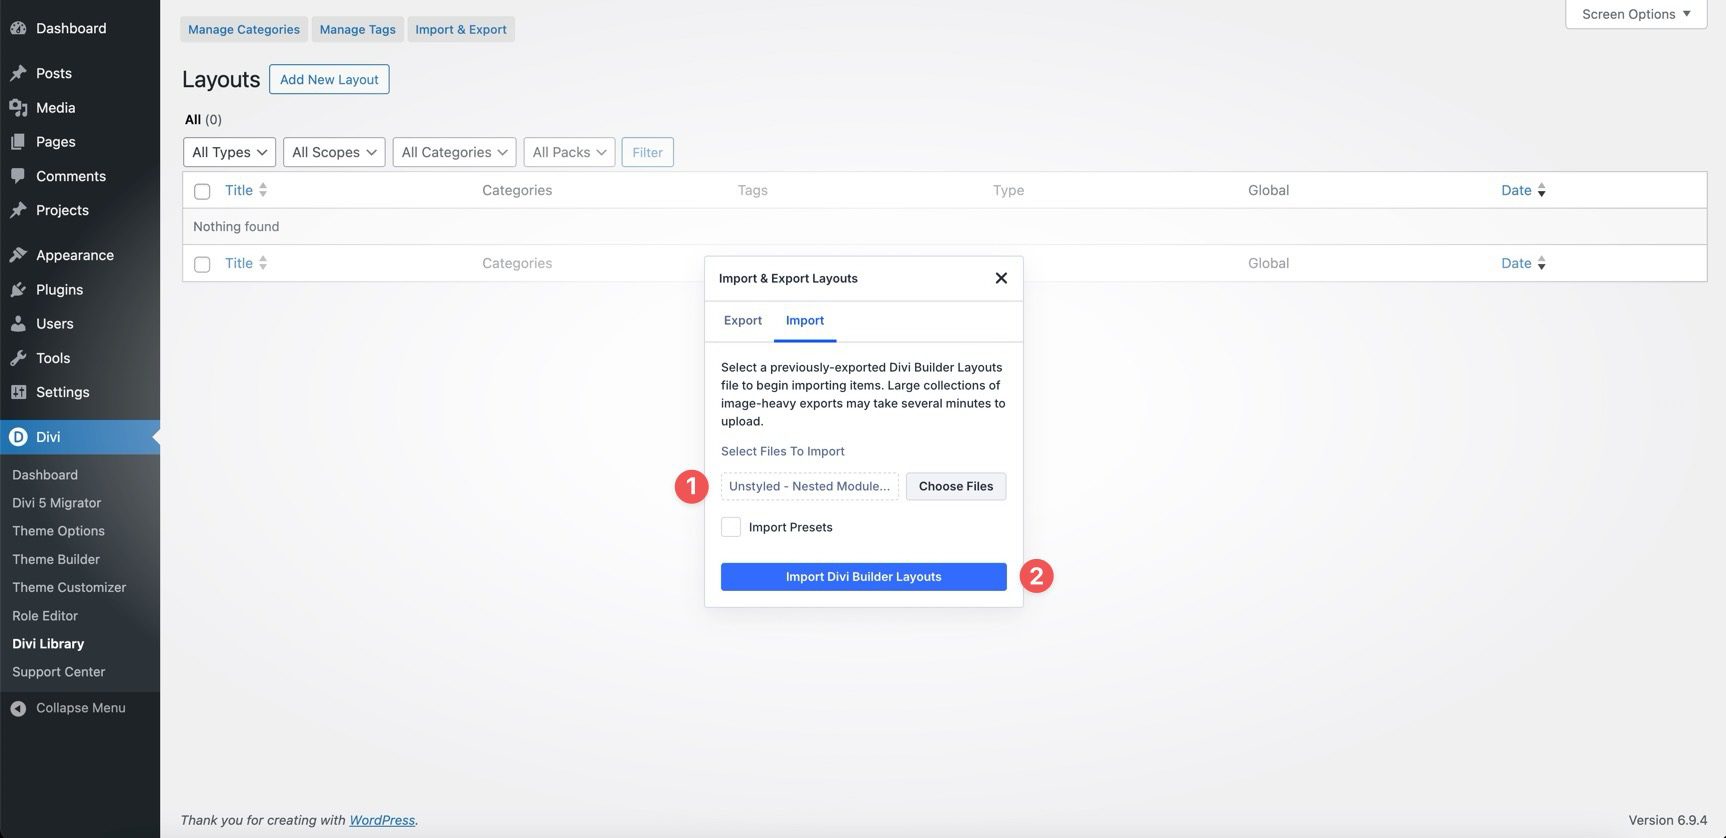Open the All Scopes dropdown
The width and height of the screenshot is (1726, 838).
tap(334, 152)
